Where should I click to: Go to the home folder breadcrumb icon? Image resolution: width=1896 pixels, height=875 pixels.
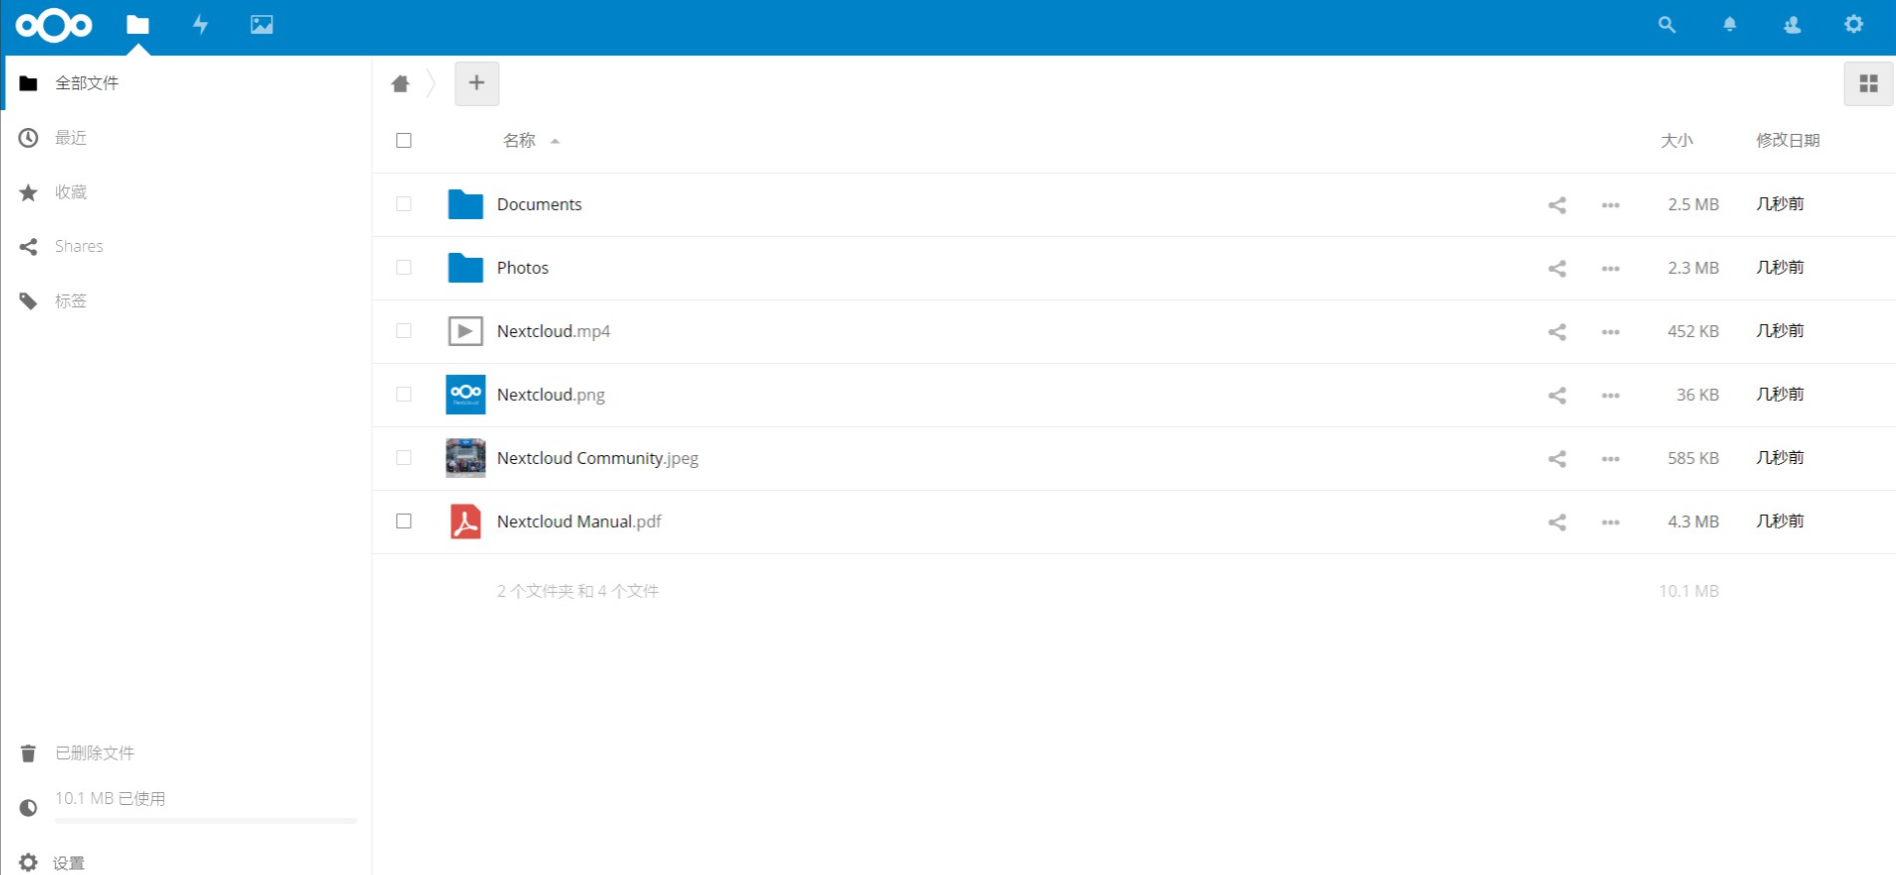point(400,83)
